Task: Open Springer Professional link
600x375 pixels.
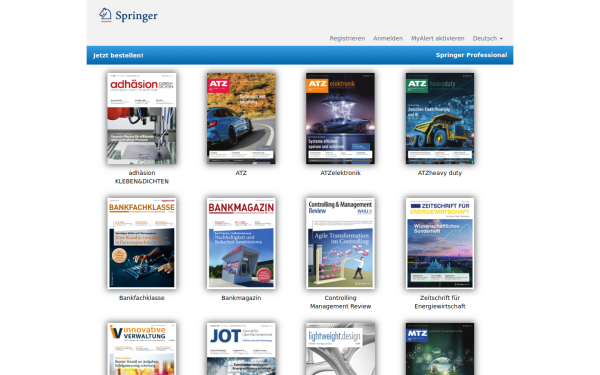Action: (471, 55)
